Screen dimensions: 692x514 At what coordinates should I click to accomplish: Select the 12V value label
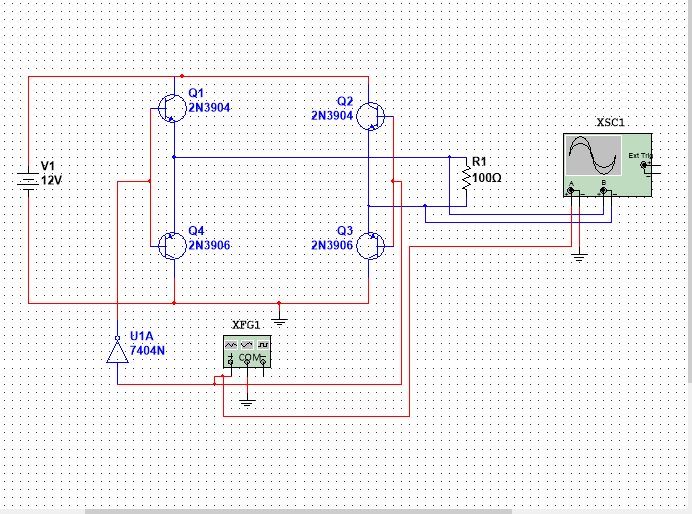pyautogui.click(x=51, y=180)
